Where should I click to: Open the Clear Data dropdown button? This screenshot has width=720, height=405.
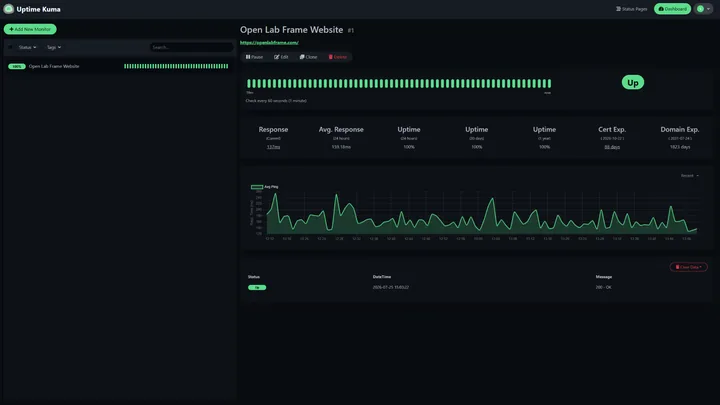click(688, 267)
